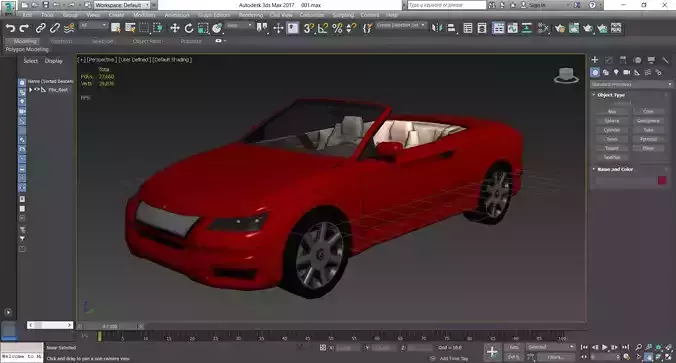Viewport: 676px width, 363px height.
Task: Activate the Select and Move tool
Action: (x=175, y=28)
